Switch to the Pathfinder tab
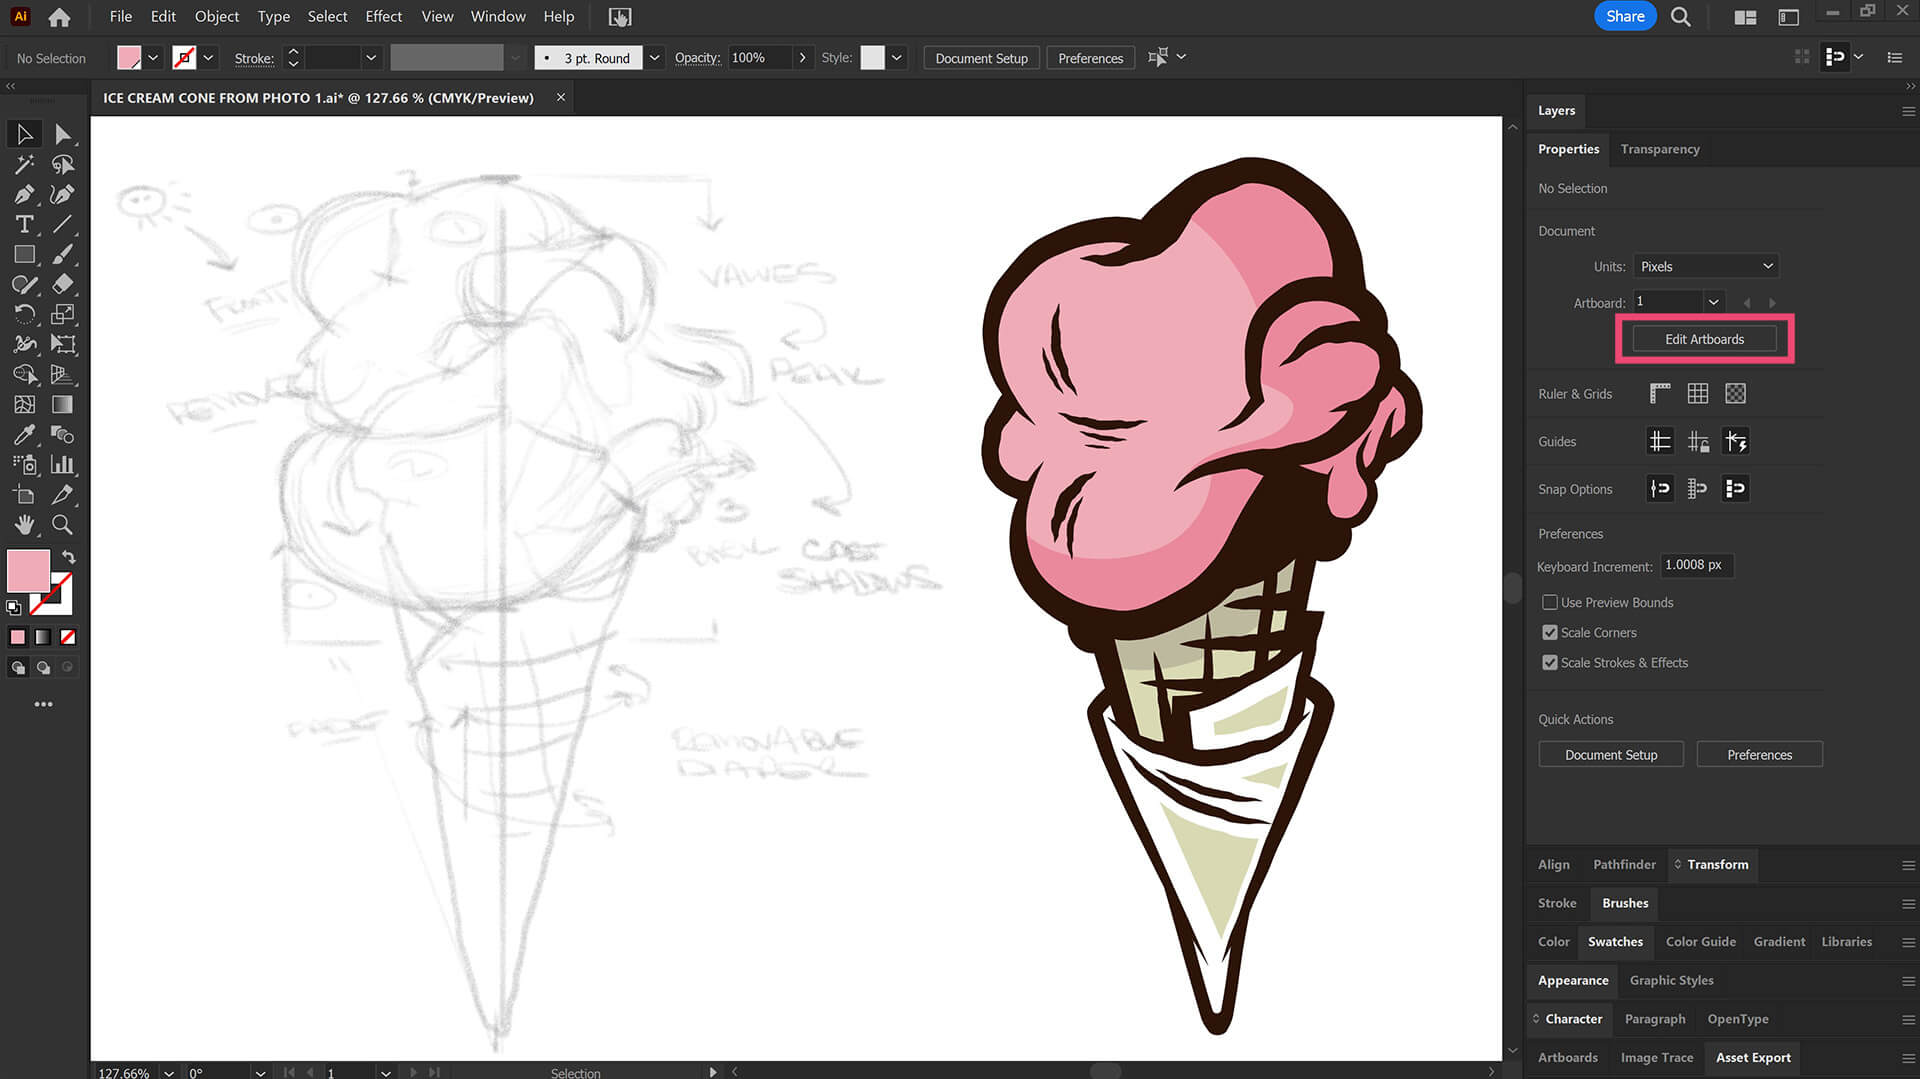Viewport: 1920px width, 1079px height. point(1624,864)
